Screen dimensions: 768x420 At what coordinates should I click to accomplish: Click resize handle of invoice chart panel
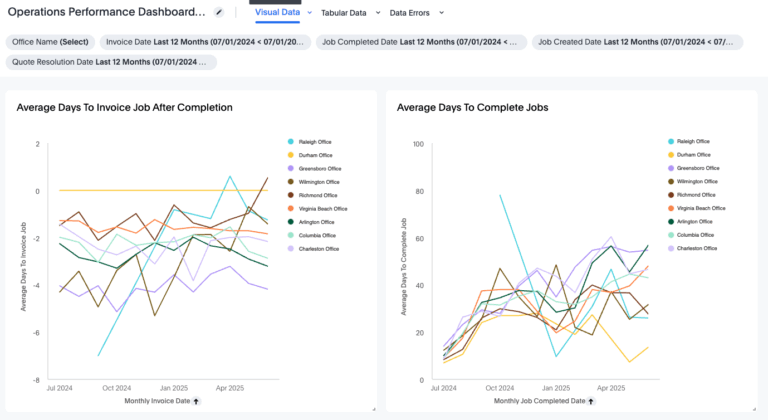(x=373, y=408)
